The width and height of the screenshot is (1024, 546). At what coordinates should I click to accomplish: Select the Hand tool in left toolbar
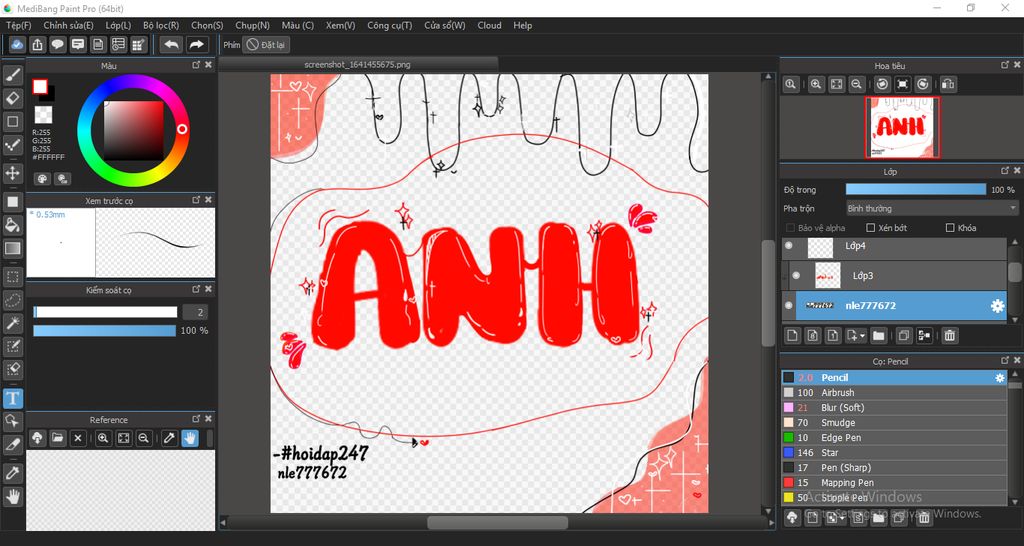(12, 496)
